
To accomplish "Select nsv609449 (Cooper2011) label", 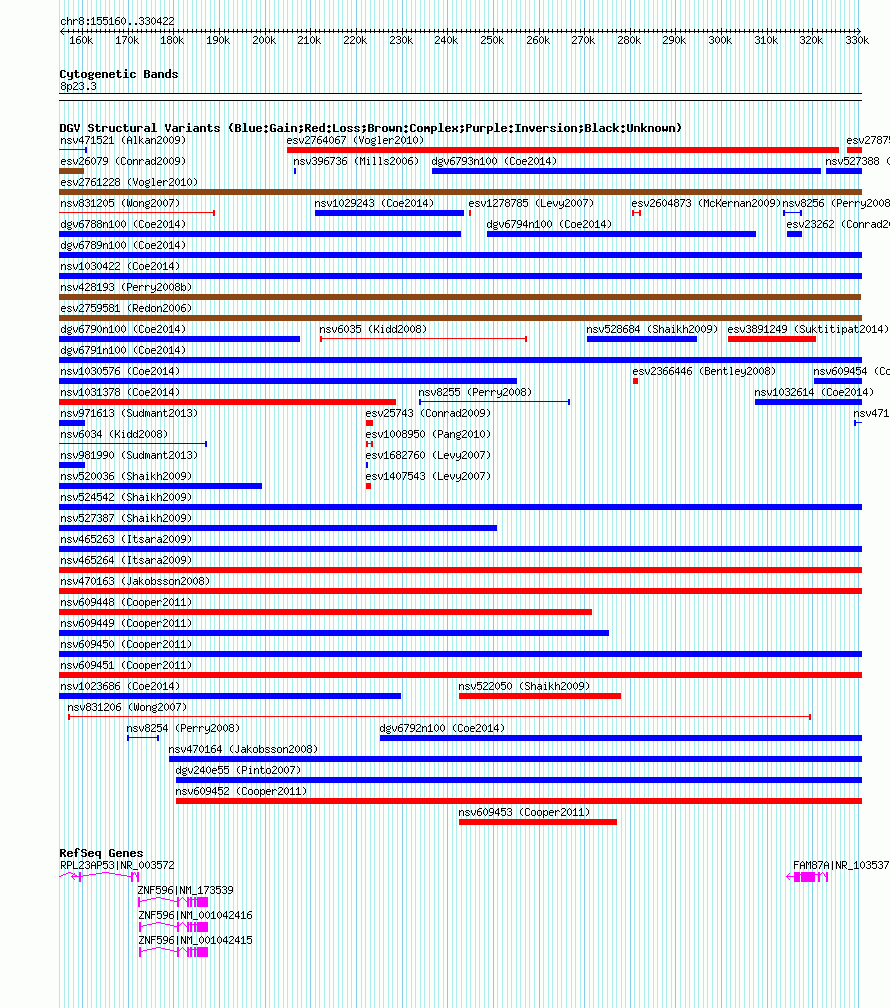I will pos(126,624).
